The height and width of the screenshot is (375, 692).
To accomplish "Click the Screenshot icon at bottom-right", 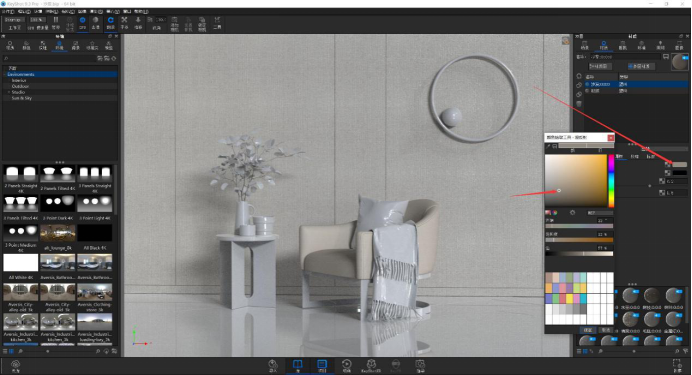I will coord(677,365).
